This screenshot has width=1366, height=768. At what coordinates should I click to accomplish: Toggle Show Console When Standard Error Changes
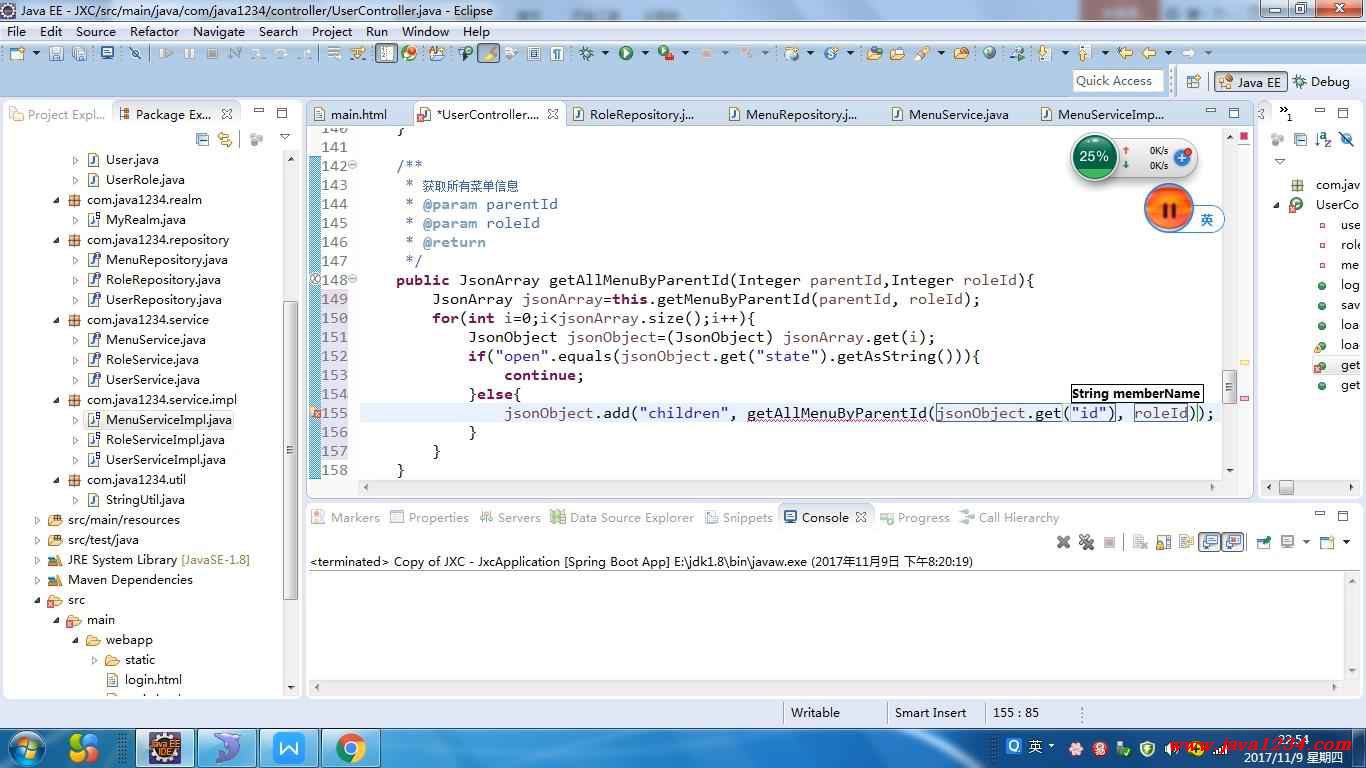pos(1233,542)
